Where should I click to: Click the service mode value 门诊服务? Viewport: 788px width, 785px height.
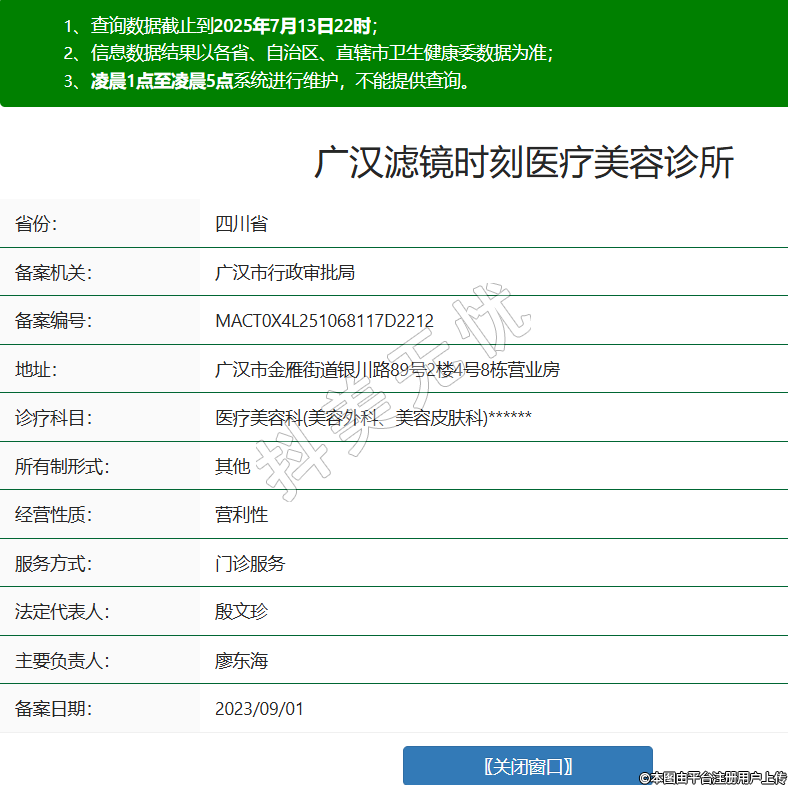click(x=250, y=564)
